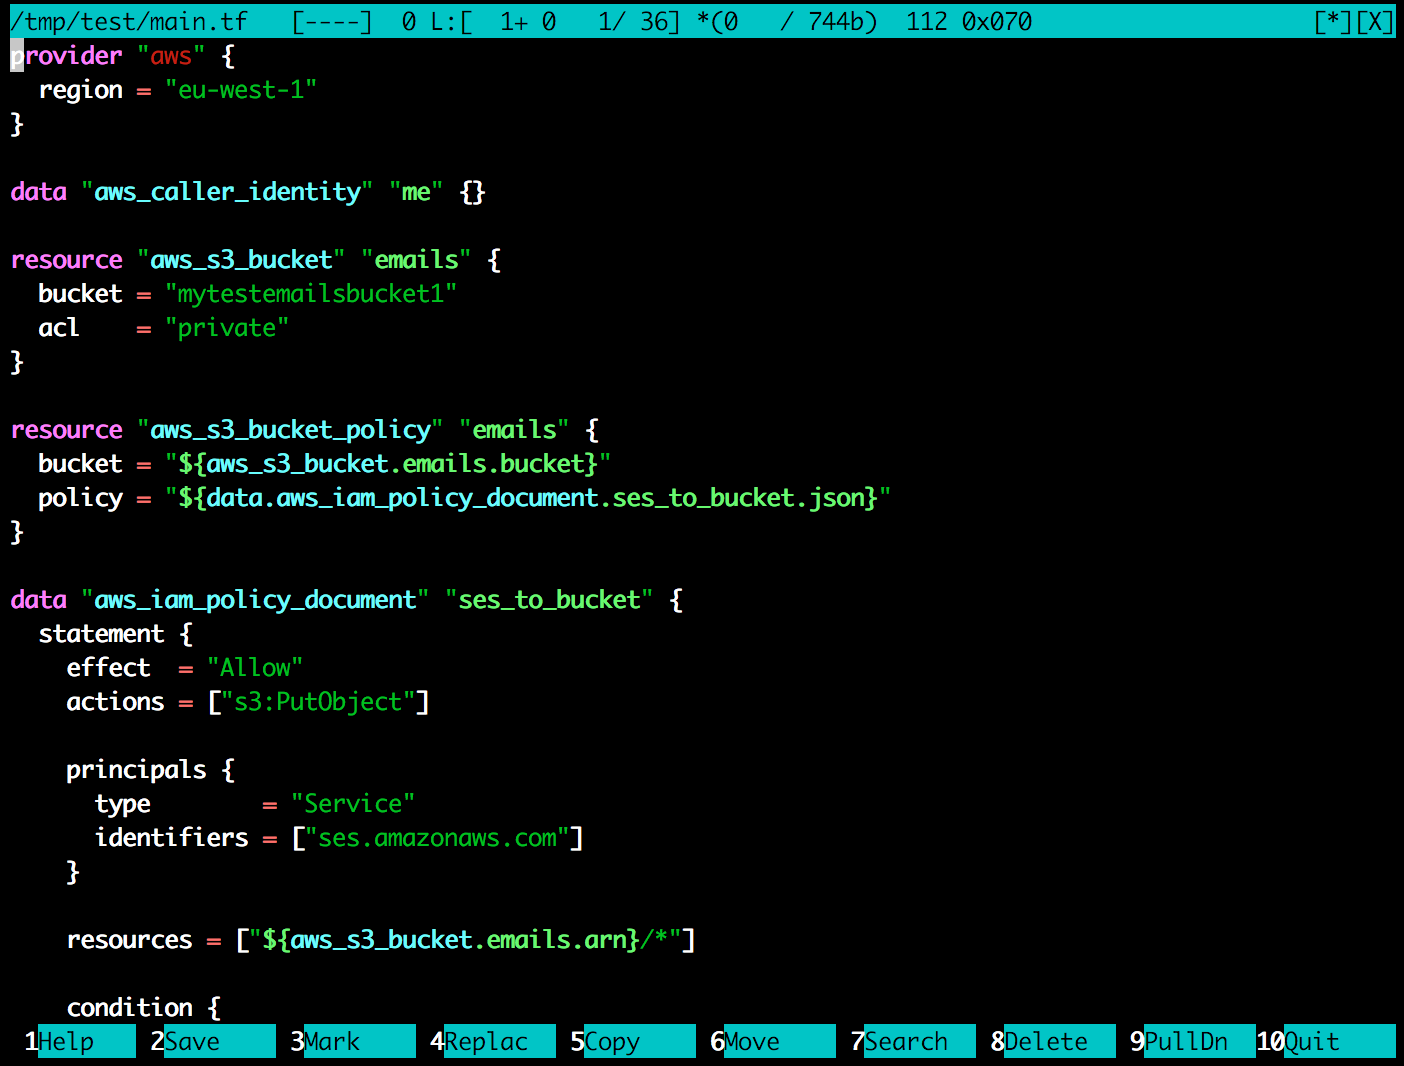The width and height of the screenshot is (1404, 1066).
Task: Click the Delete function key button
Action: [x=1053, y=1041]
